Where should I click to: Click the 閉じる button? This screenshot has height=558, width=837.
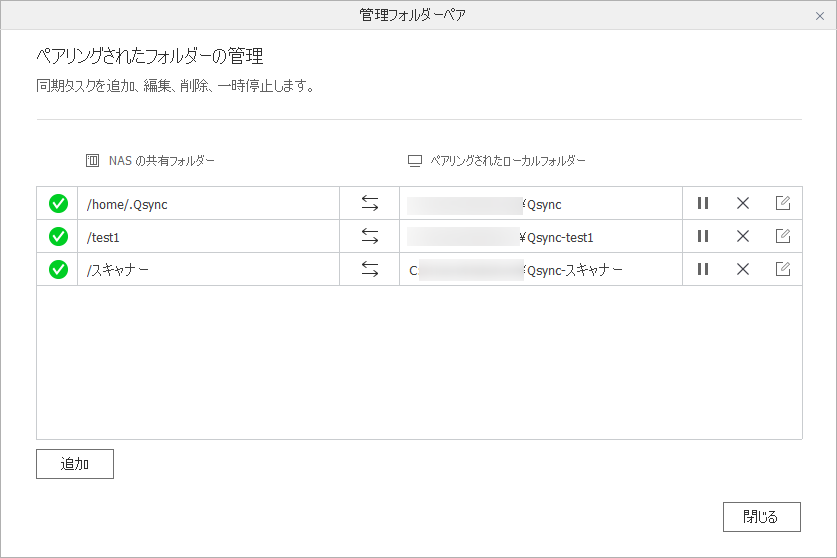(x=762, y=517)
